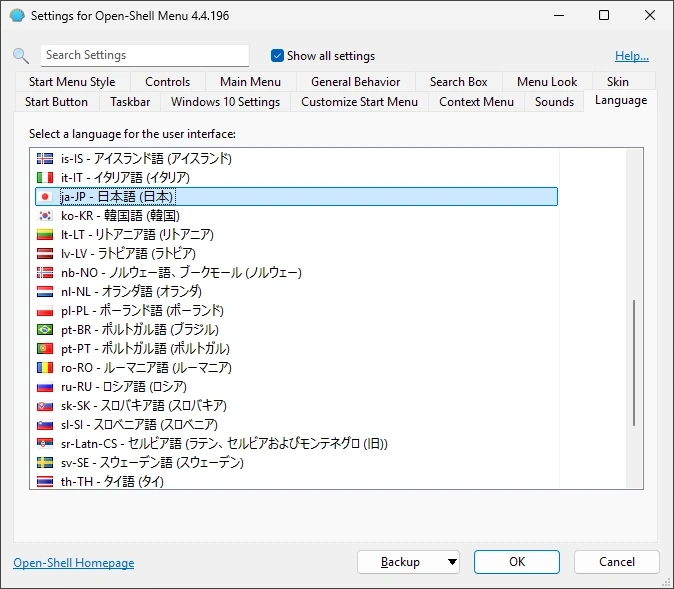Click the Iceland flag icon
Image resolution: width=674 pixels, height=589 pixels.
(45, 159)
